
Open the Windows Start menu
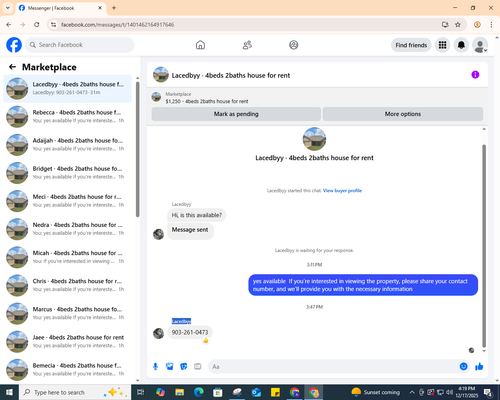[x=9, y=392]
